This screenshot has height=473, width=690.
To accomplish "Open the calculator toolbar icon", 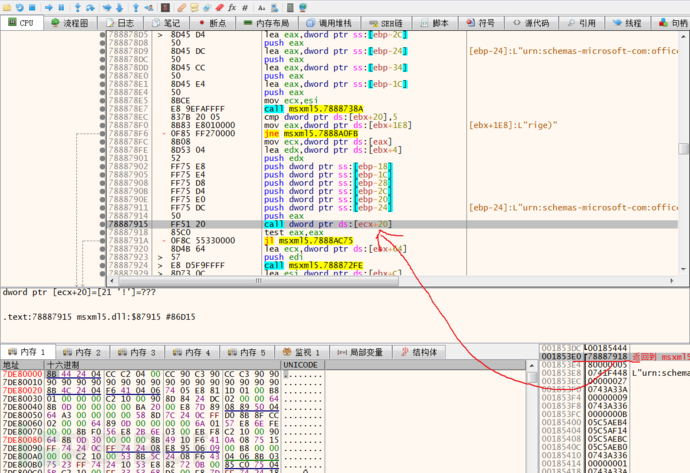I will tap(289, 7).
